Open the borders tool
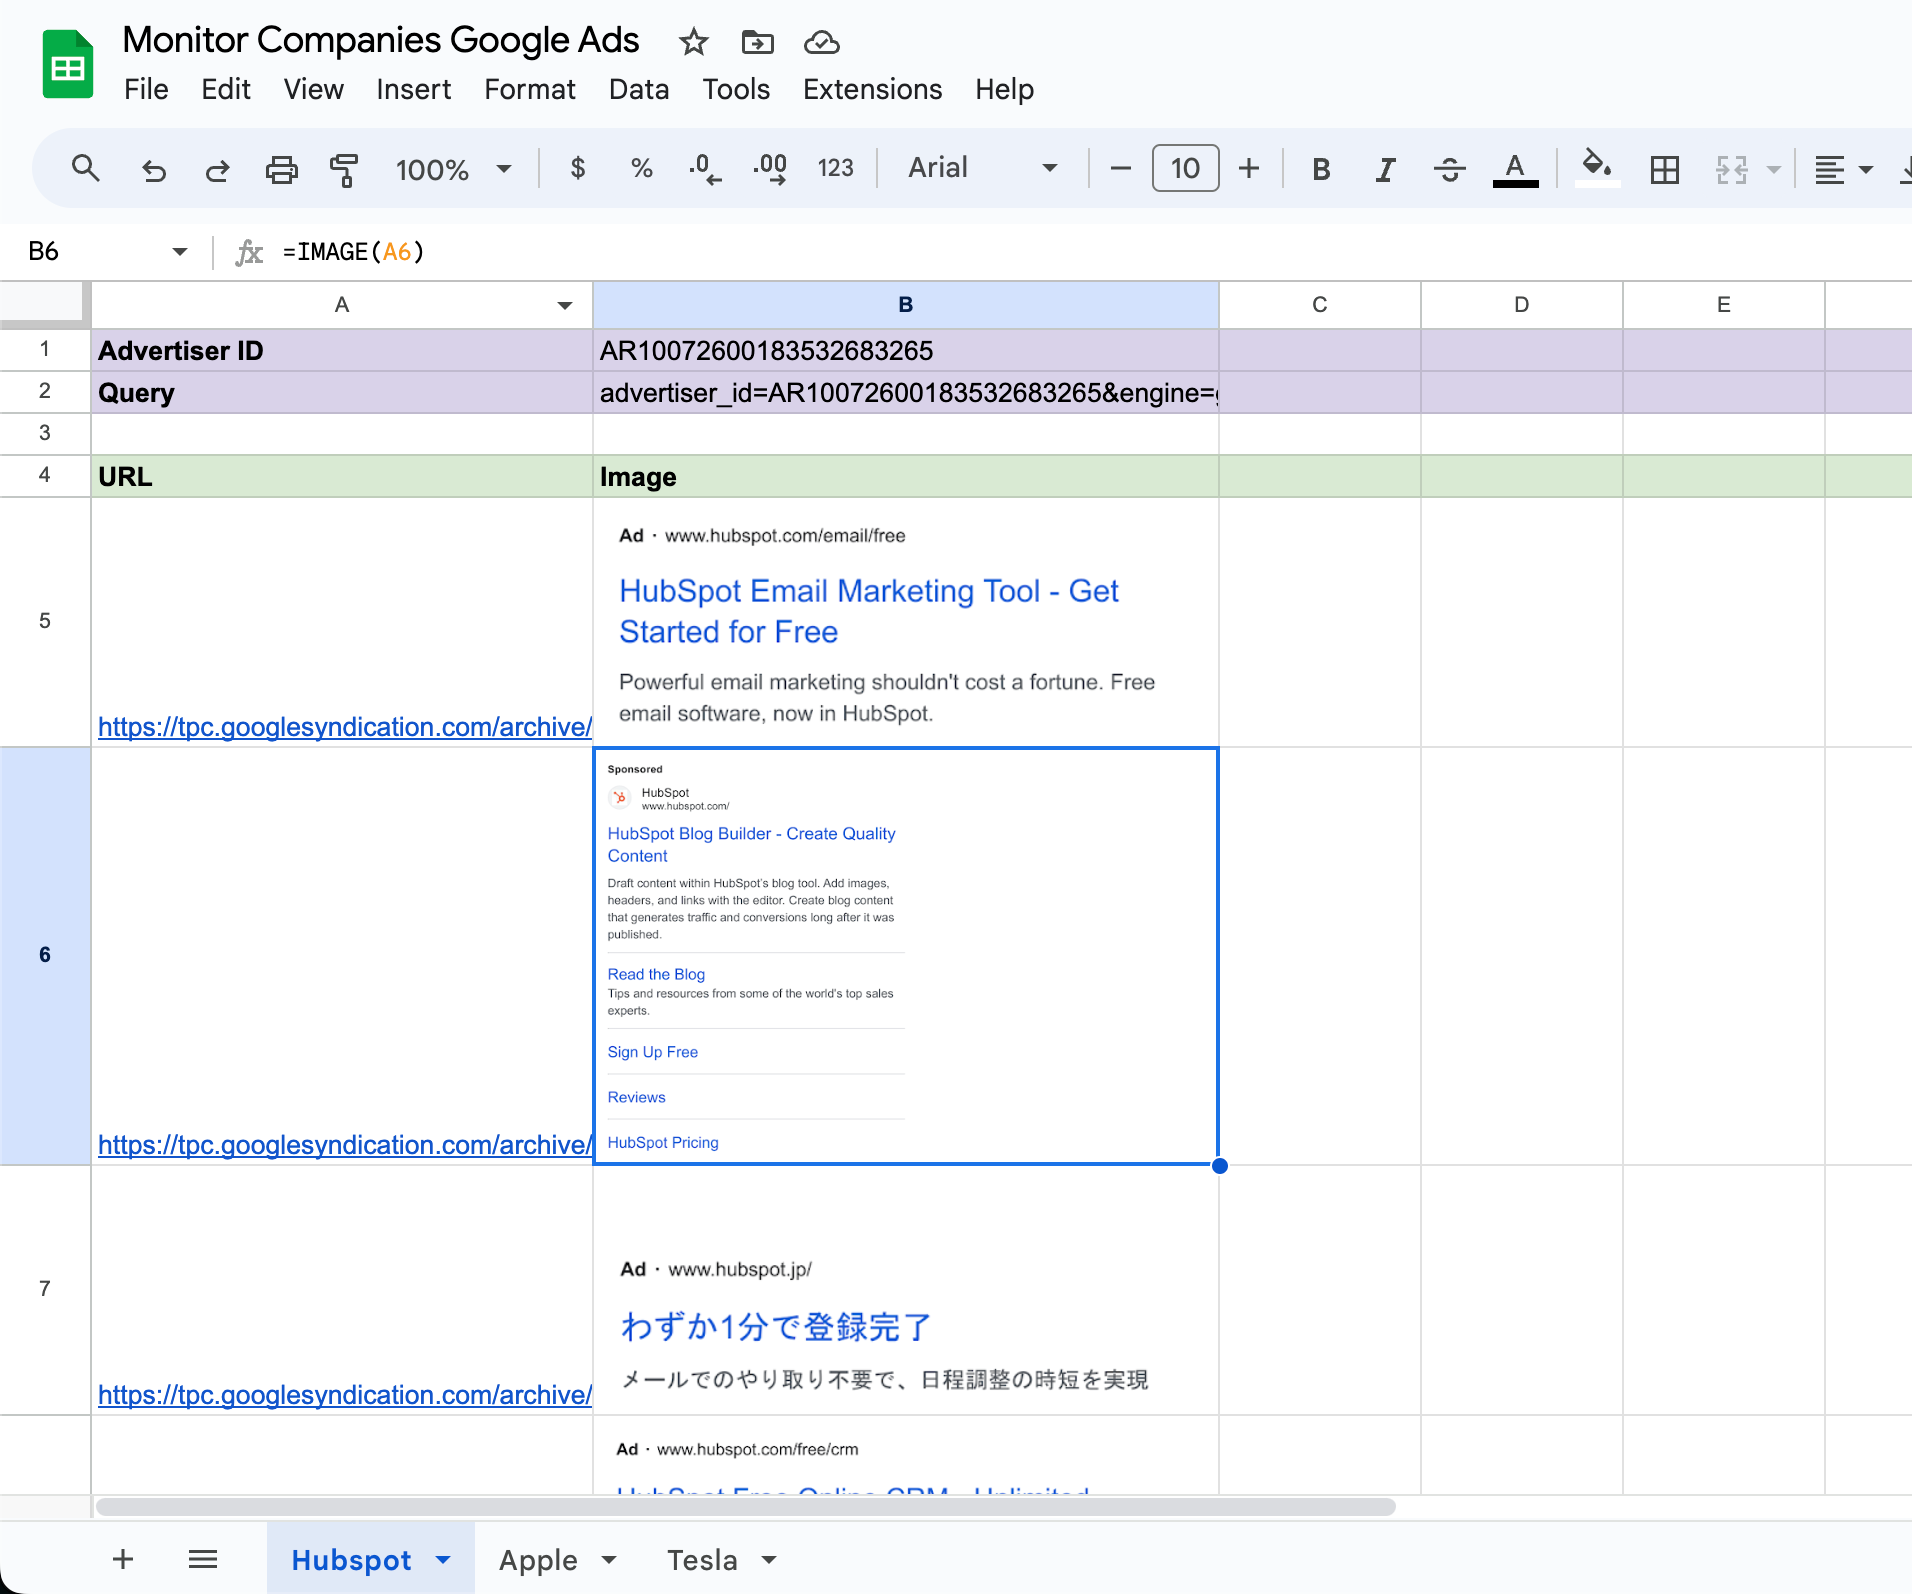Screen dimensions: 1912x1594 click(x=1664, y=169)
